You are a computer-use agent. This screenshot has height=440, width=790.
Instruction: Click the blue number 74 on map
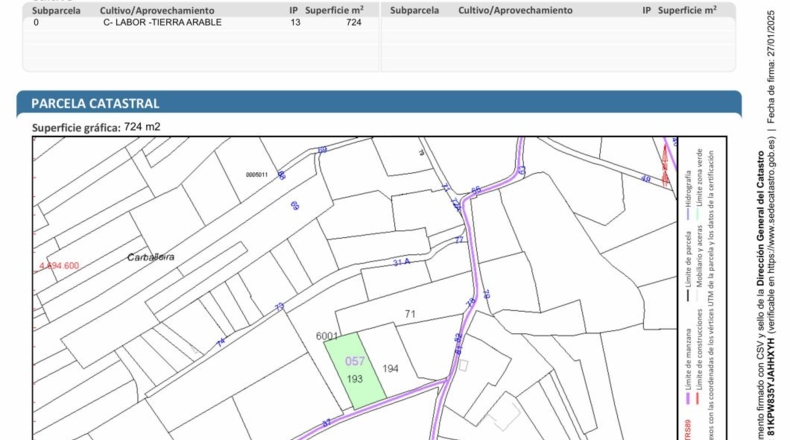221,342
